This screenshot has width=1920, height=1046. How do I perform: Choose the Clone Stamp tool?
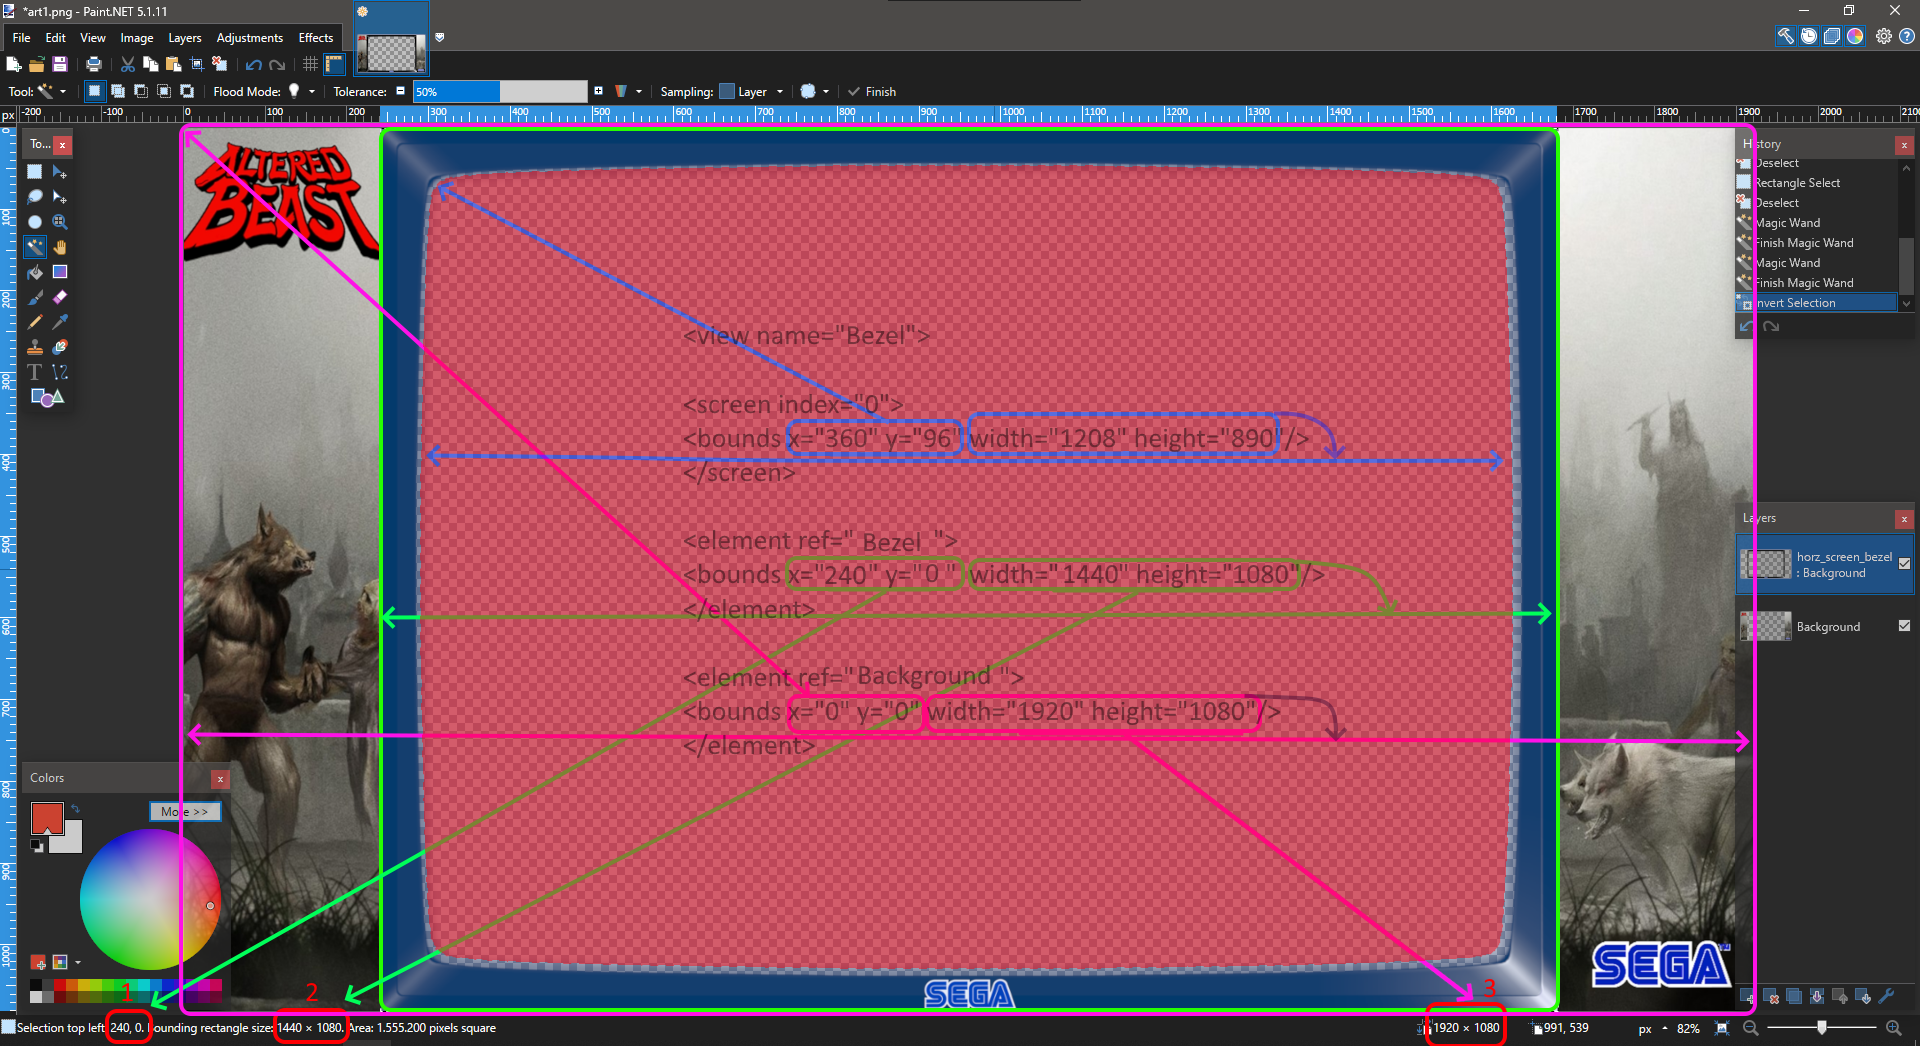click(35, 347)
